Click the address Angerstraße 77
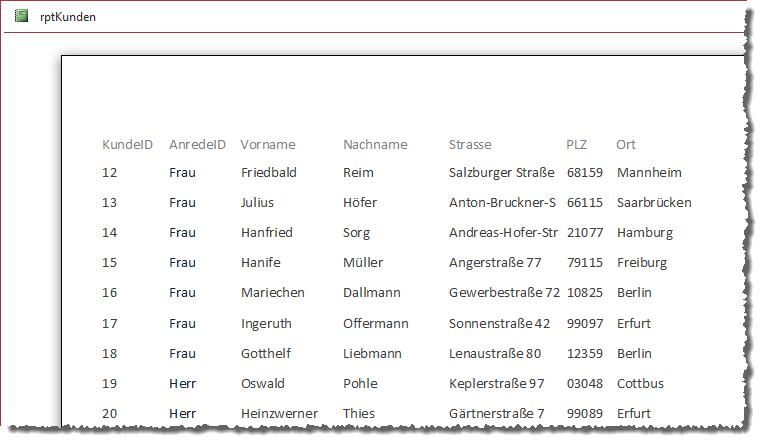The width and height of the screenshot is (764, 445). [495, 263]
